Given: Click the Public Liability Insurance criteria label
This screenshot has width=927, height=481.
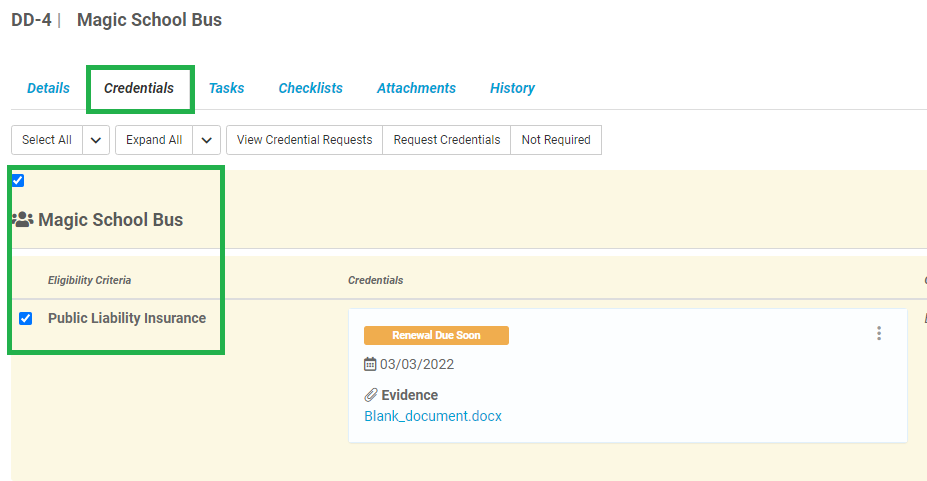Looking at the screenshot, I should [127, 318].
